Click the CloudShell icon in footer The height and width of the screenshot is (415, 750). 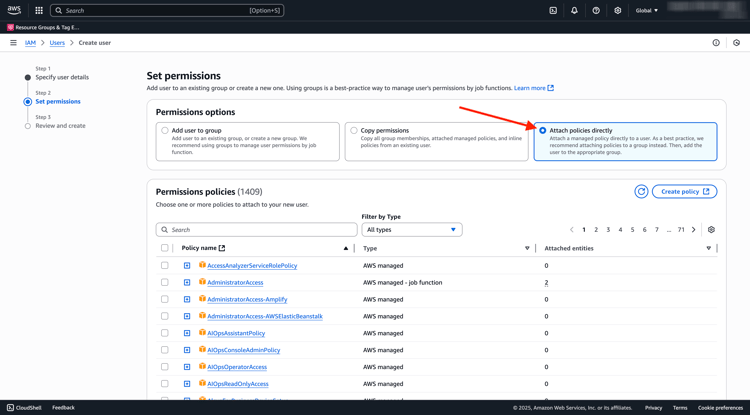point(11,408)
